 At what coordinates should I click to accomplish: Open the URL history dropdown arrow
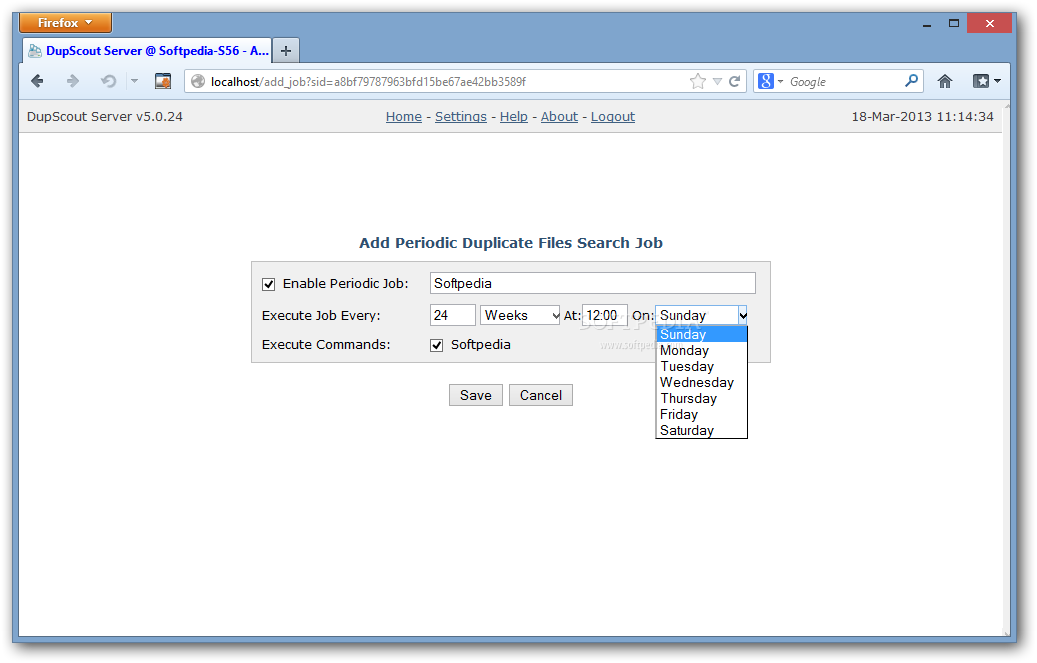coord(717,81)
